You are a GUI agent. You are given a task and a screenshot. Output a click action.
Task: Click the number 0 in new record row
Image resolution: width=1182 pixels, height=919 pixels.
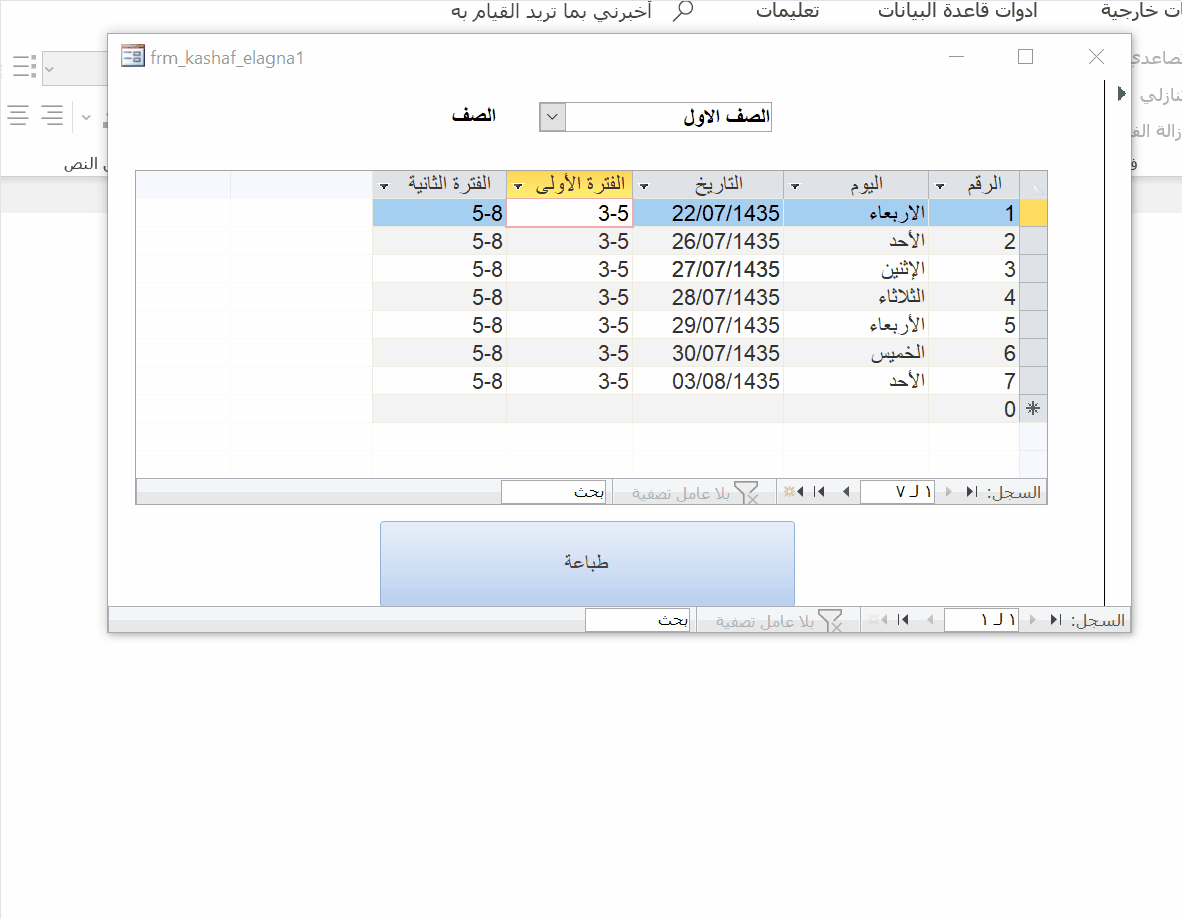click(x=1009, y=409)
